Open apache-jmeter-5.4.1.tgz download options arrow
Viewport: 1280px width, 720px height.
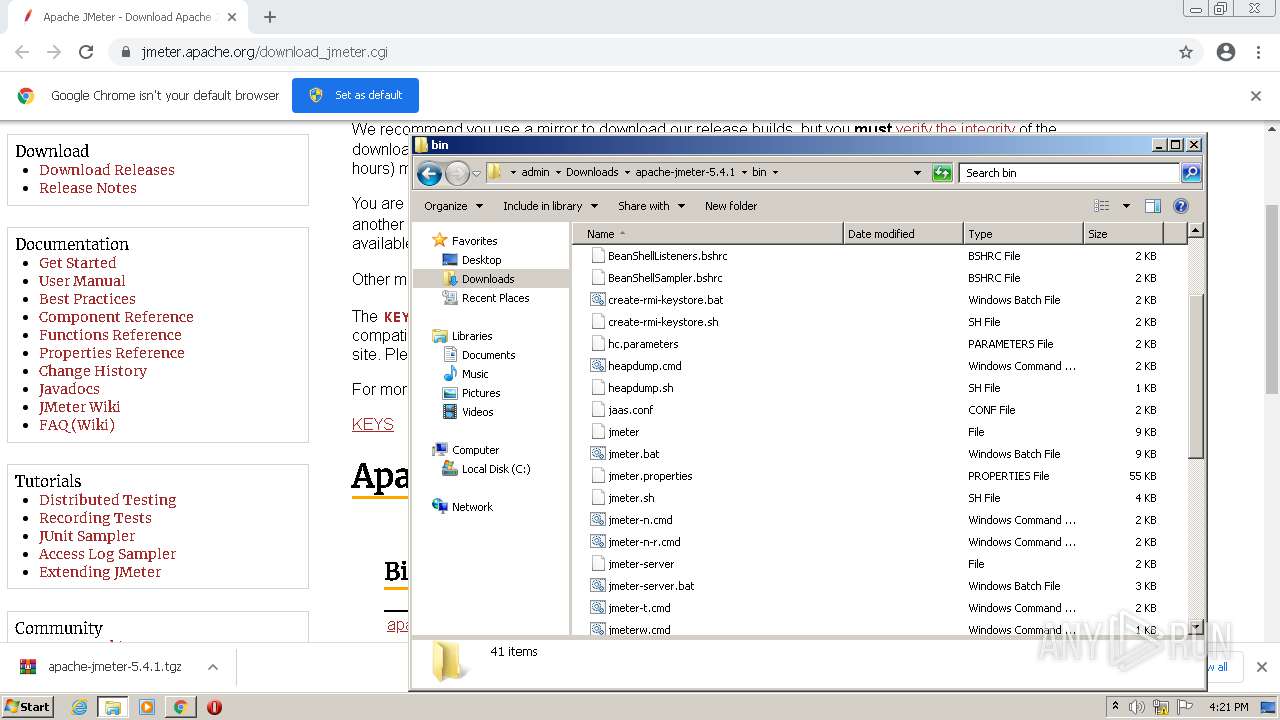[x=213, y=667]
